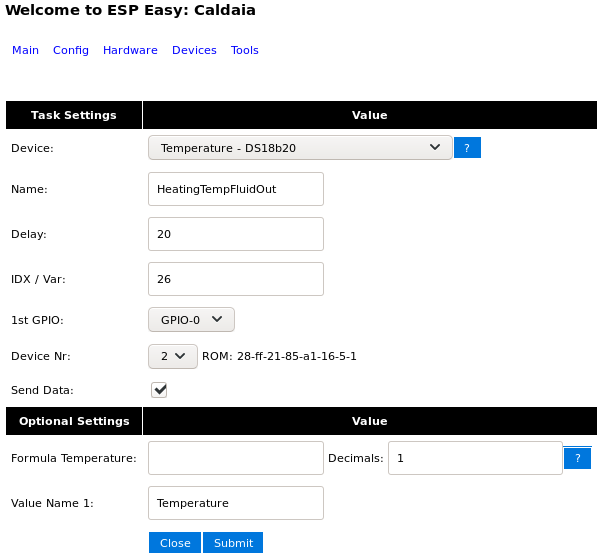The image size is (606, 556).
Task: Click the ROM address text
Action: point(279,356)
